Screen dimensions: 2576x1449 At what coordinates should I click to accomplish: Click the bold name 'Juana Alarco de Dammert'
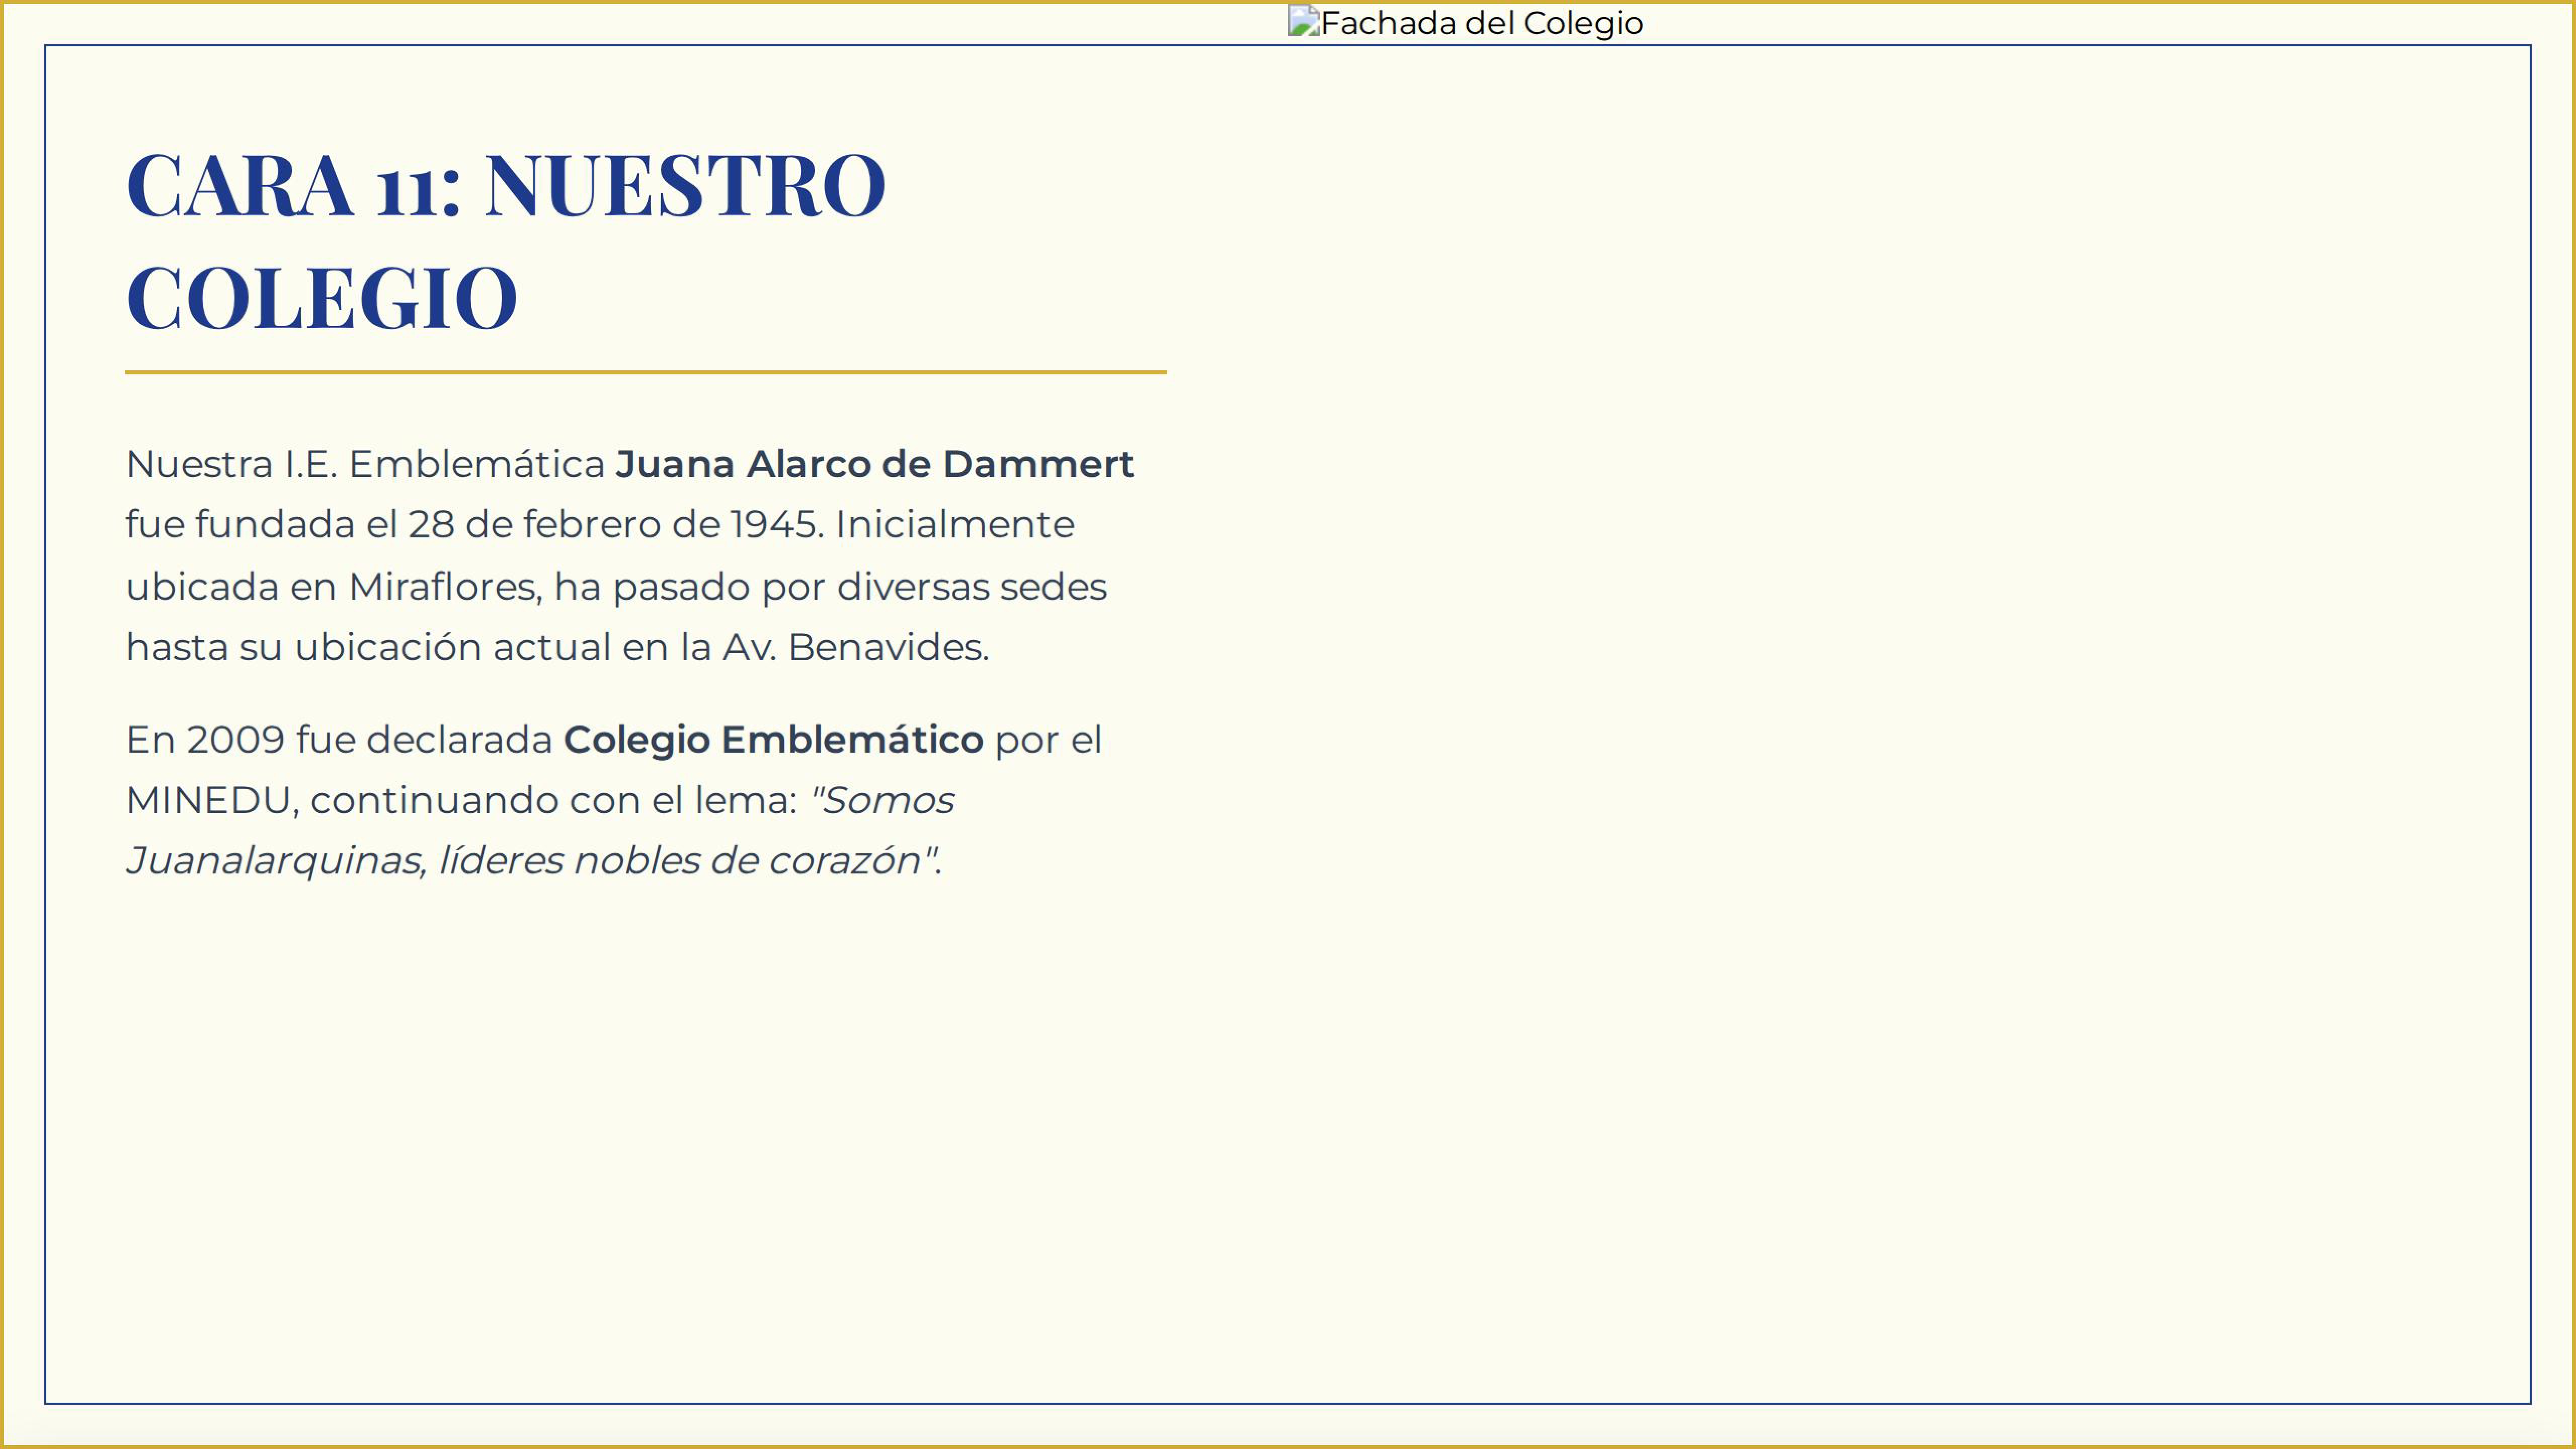[874, 464]
